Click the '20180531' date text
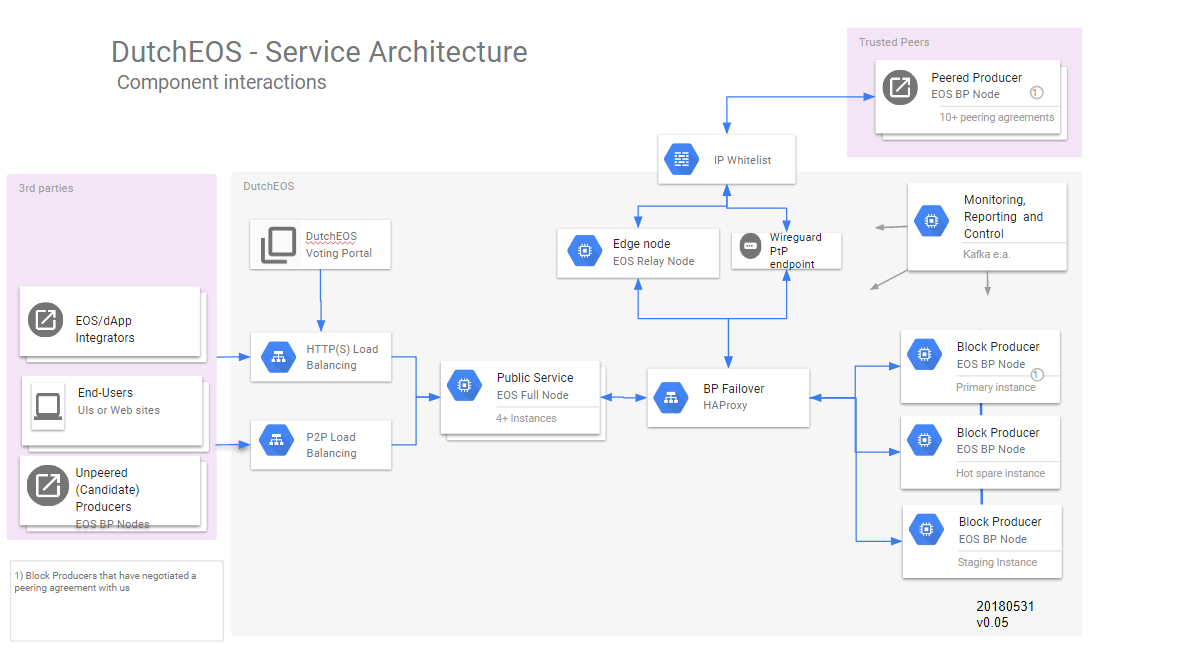Image resolution: width=1177 pixels, height=661 pixels. click(x=1005, y=606)
